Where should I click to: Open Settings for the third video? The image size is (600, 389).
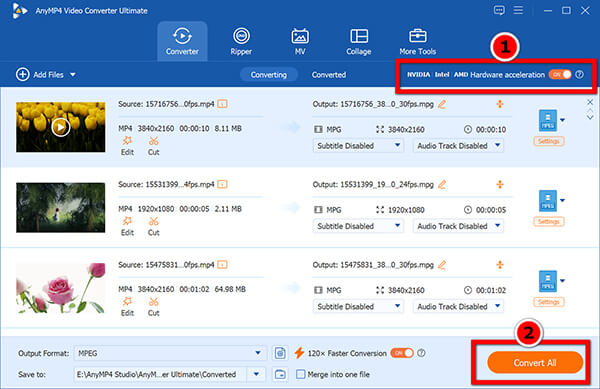548,302
